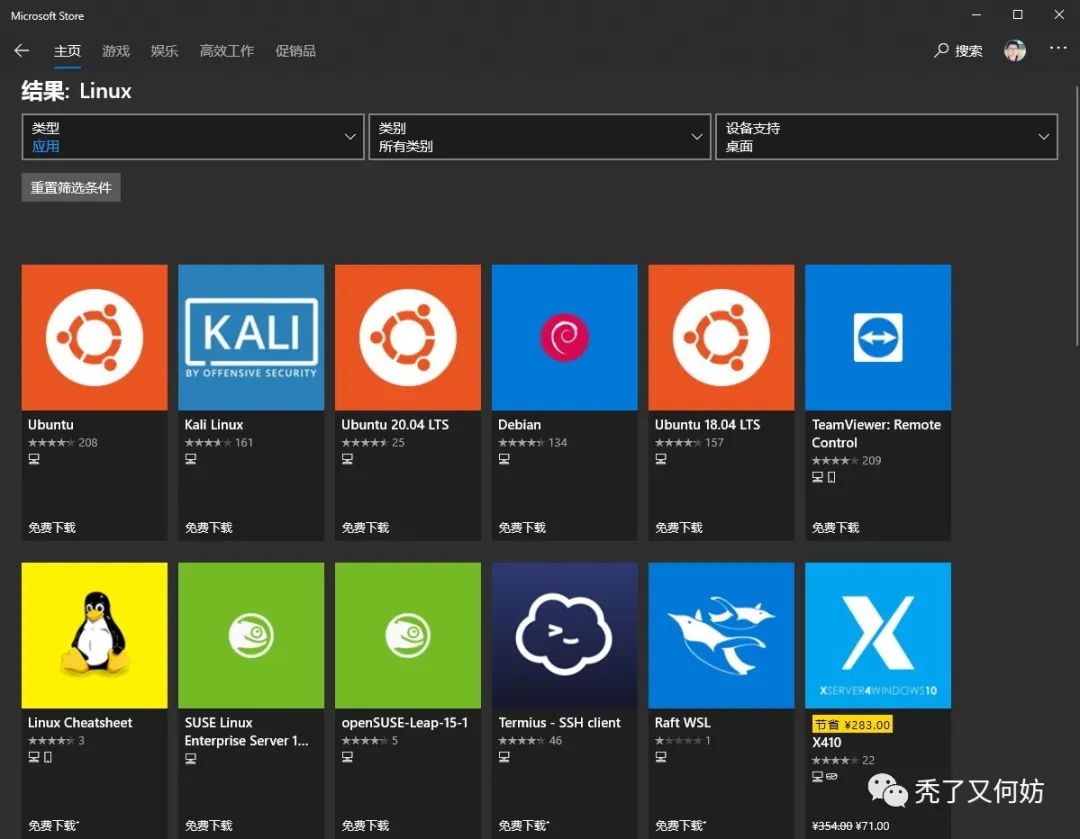The image size is (1080, 839).
Task: Click 免费下载 under Termius
Action: pyautogui.click(x=523, y=825)
